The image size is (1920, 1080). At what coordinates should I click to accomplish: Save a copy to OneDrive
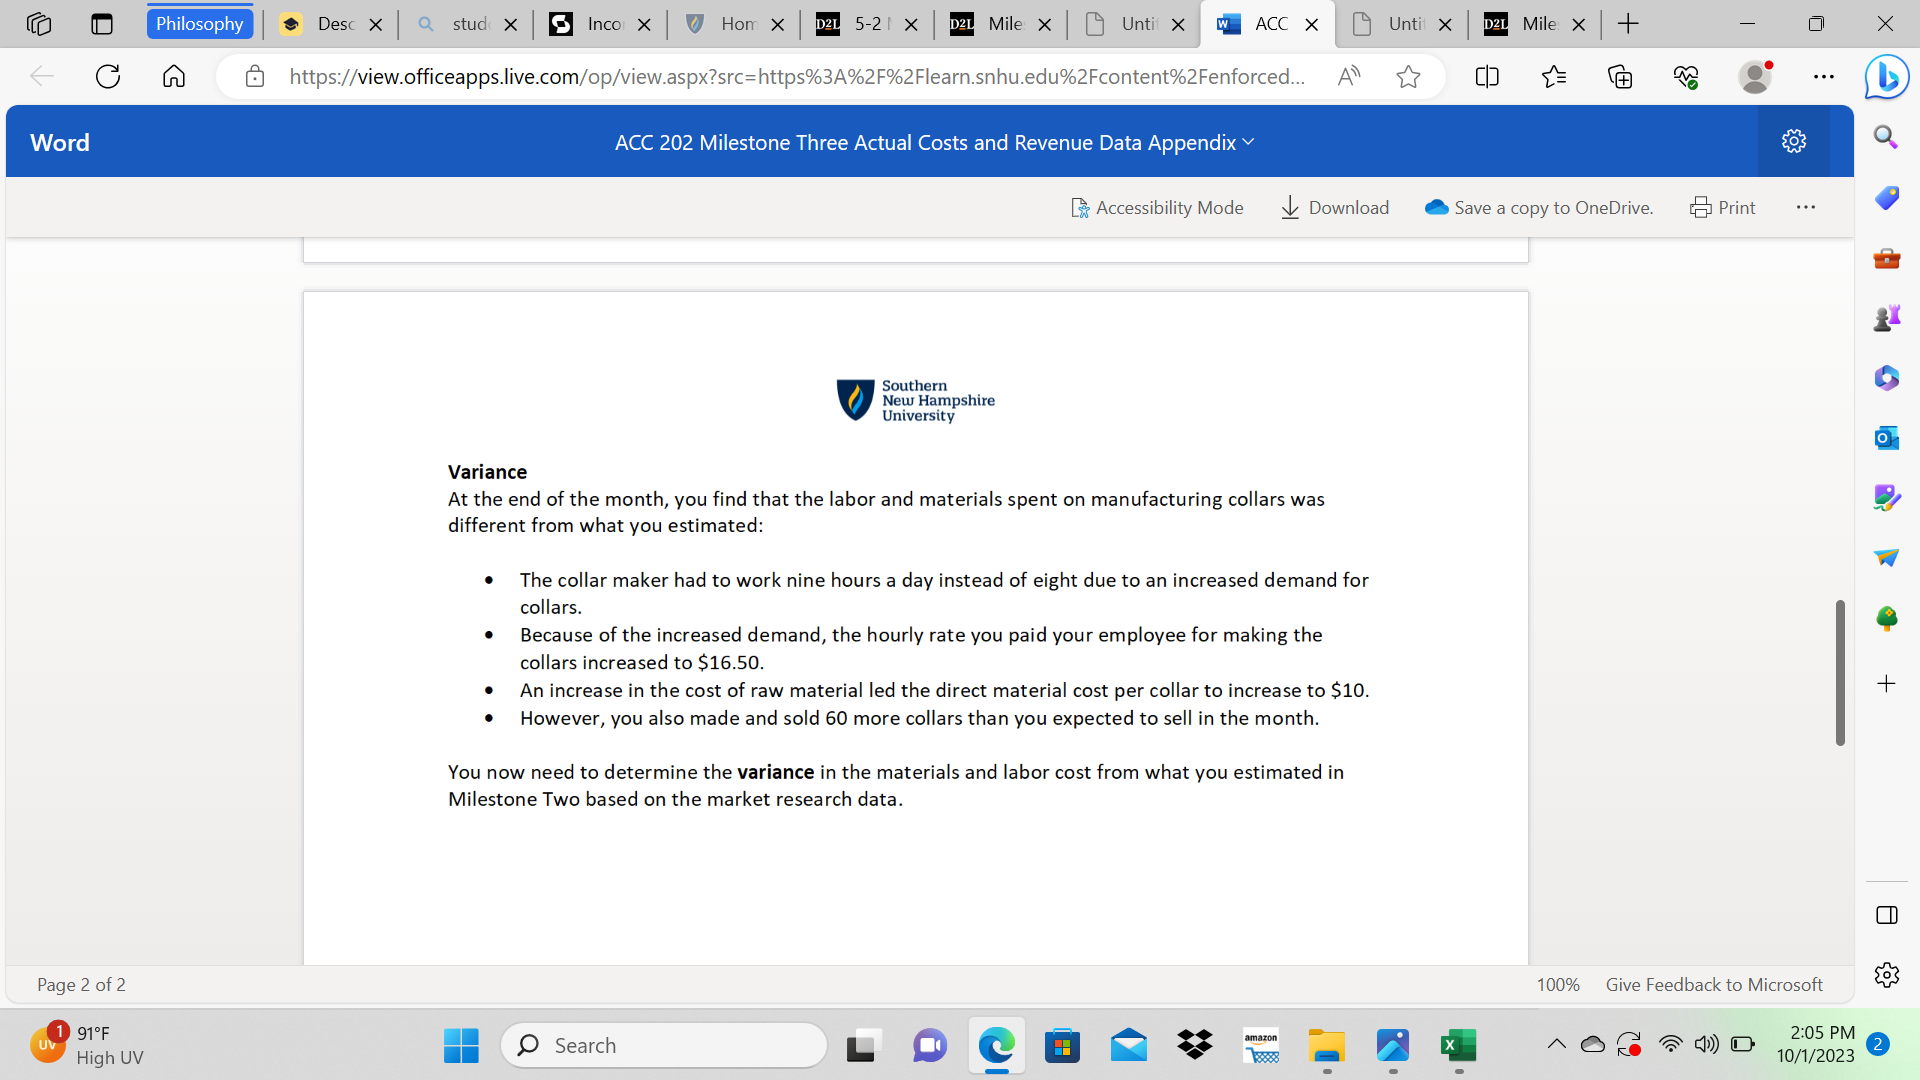pyautogui.click(x=1539, y=207)
